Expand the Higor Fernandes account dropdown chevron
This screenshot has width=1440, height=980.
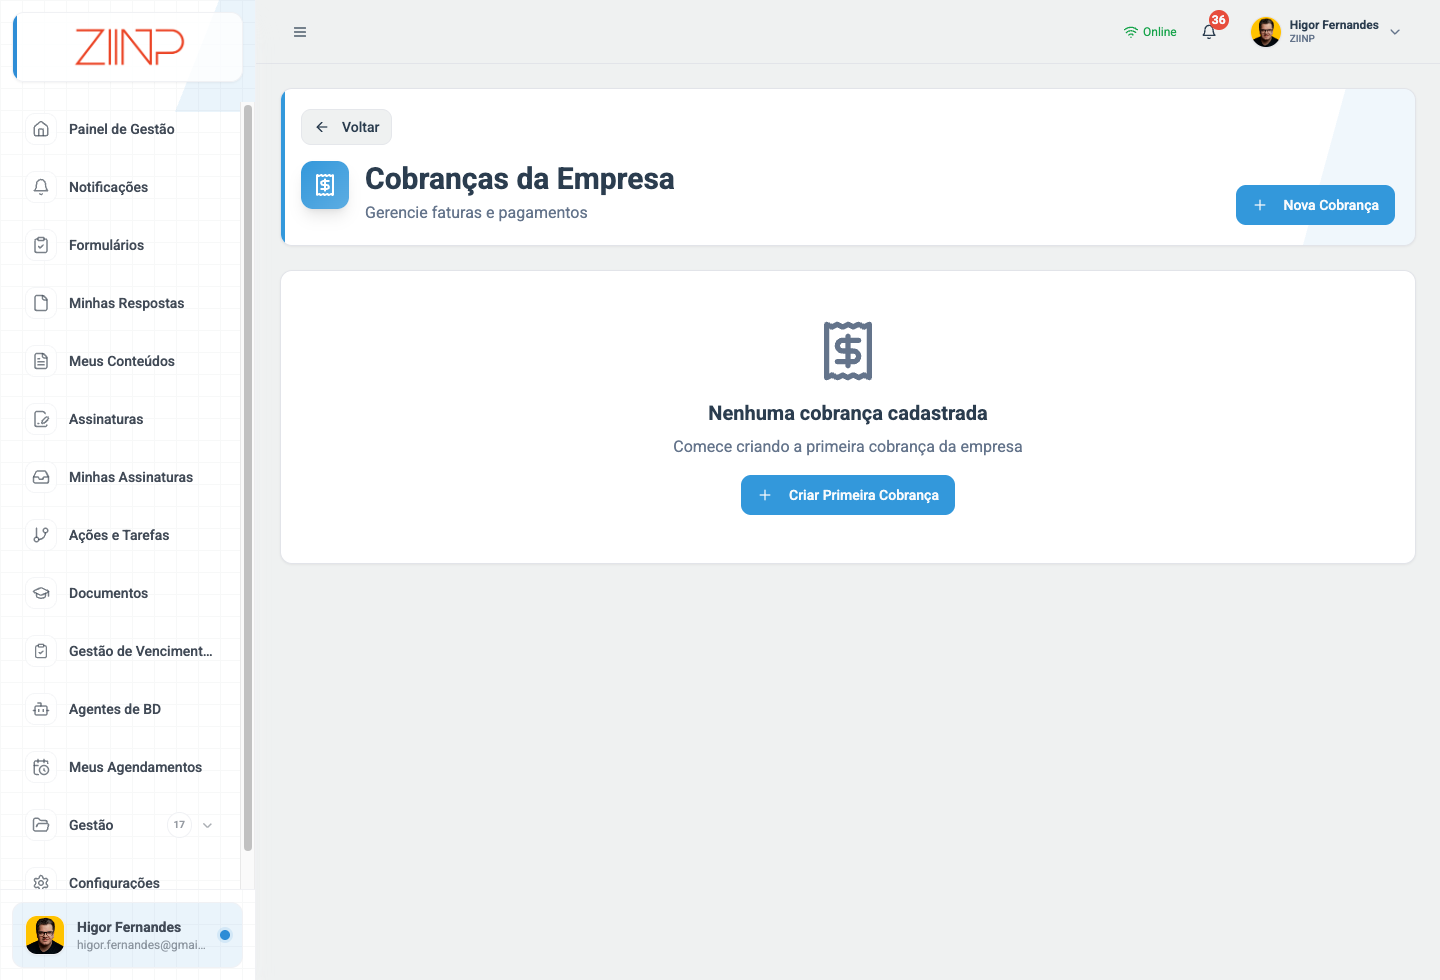(1395, 32)
